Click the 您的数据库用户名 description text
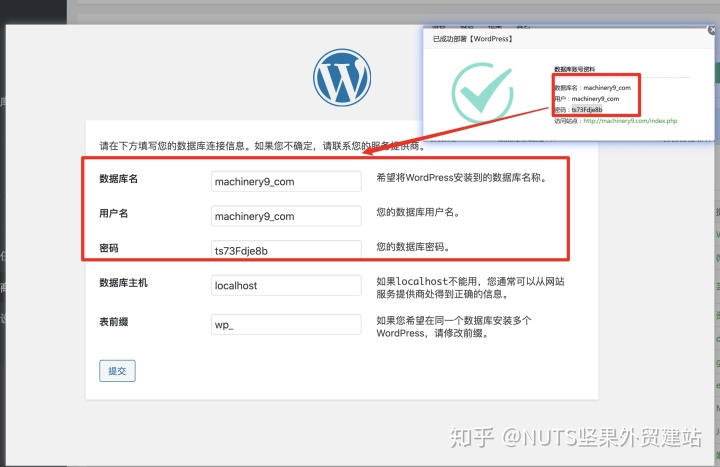720x467 pixels. point(418,212)
